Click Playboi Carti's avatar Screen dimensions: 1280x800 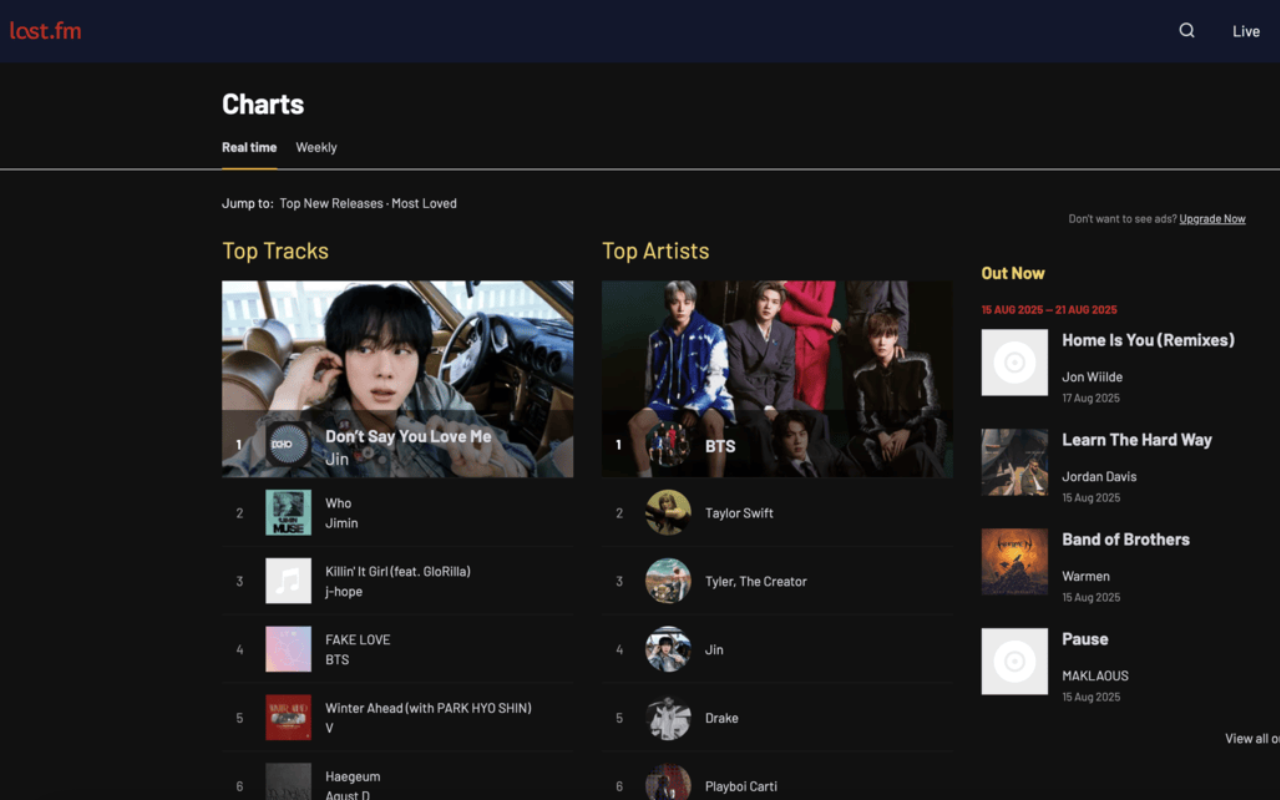(x=668, y=783)
